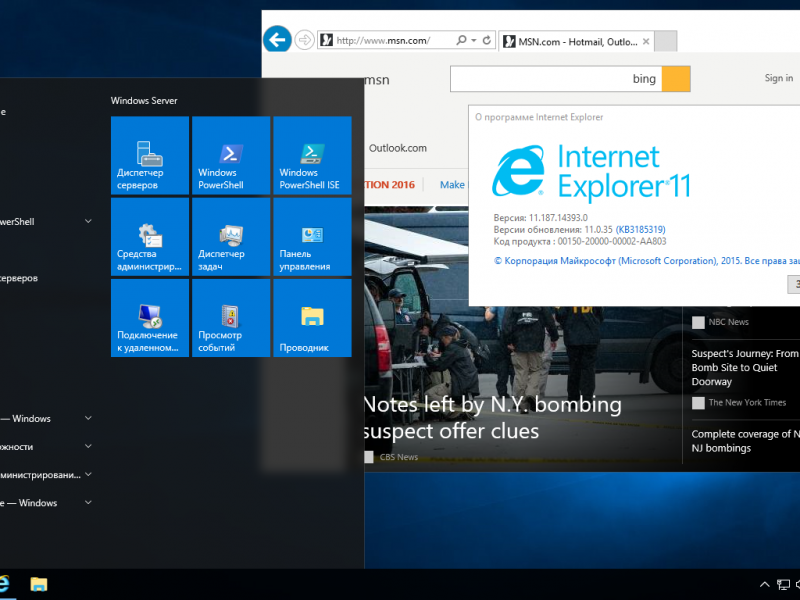Close the MSN.com browser tab
The height and width of the screenshot is (600, 800).
646,41
